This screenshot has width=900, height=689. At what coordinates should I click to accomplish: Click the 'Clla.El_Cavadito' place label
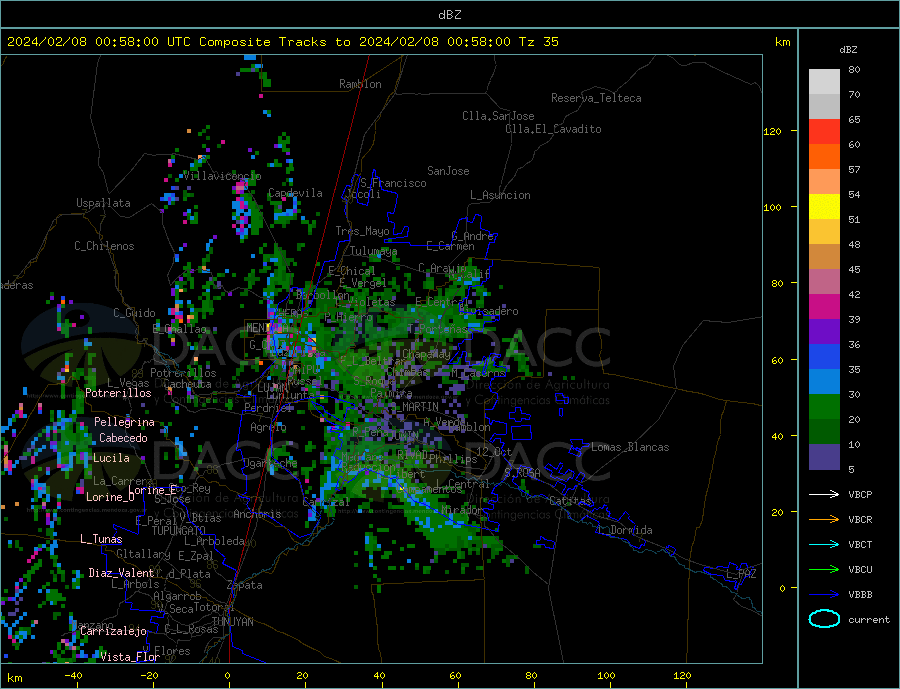pyautogui.click(x=553, y=129)
